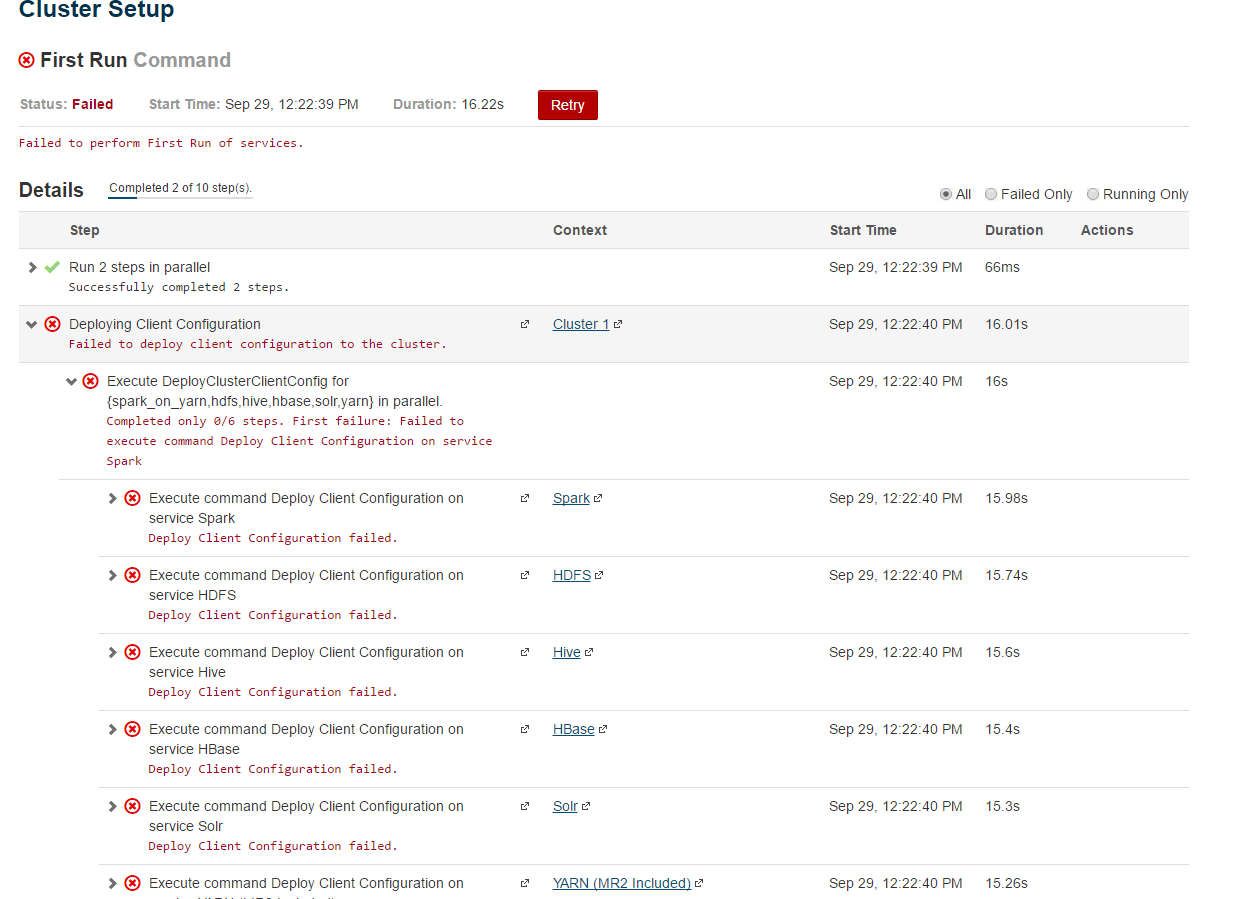This screenshot has height=899, width=1239.
Task: Expand the Deploy Client Configuration on service Spark step
Action: pyautogui.click(x=112, y=497)
